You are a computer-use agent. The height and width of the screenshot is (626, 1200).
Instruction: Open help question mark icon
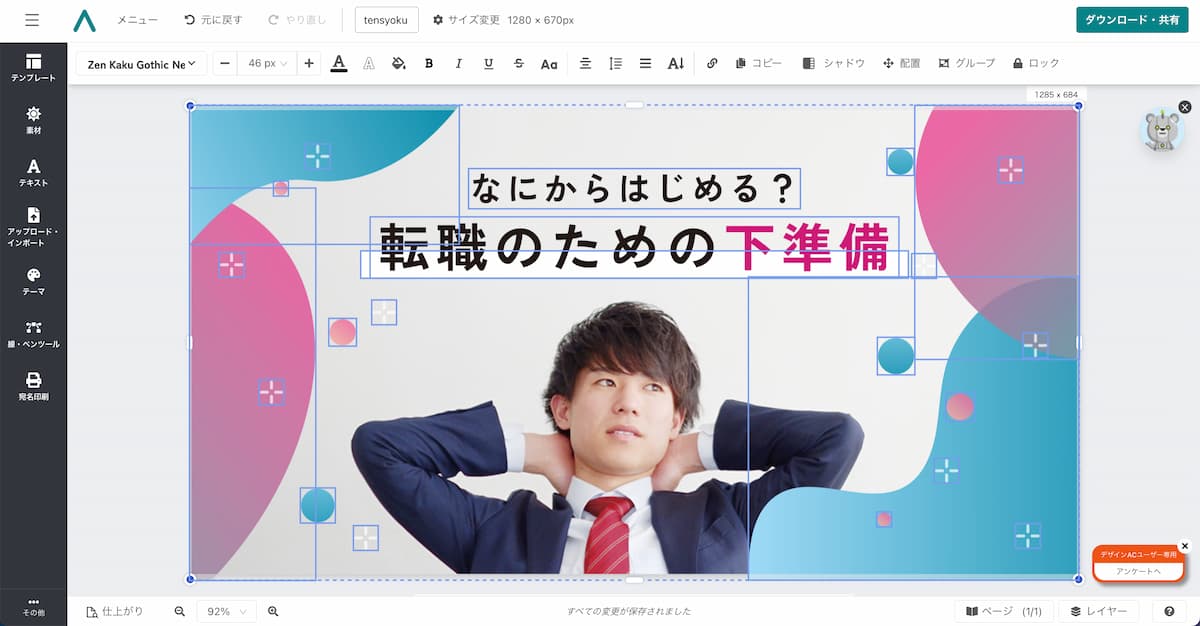(1169, 611)
